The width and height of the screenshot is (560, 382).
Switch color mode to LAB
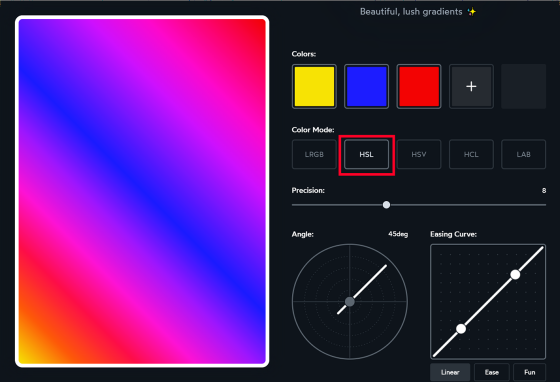(524, 154)
